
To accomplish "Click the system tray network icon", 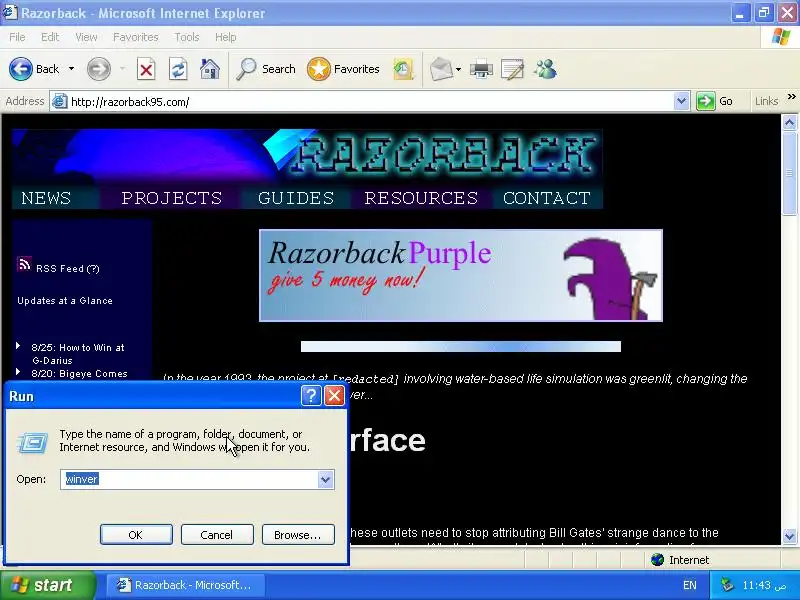I will 727,585.
